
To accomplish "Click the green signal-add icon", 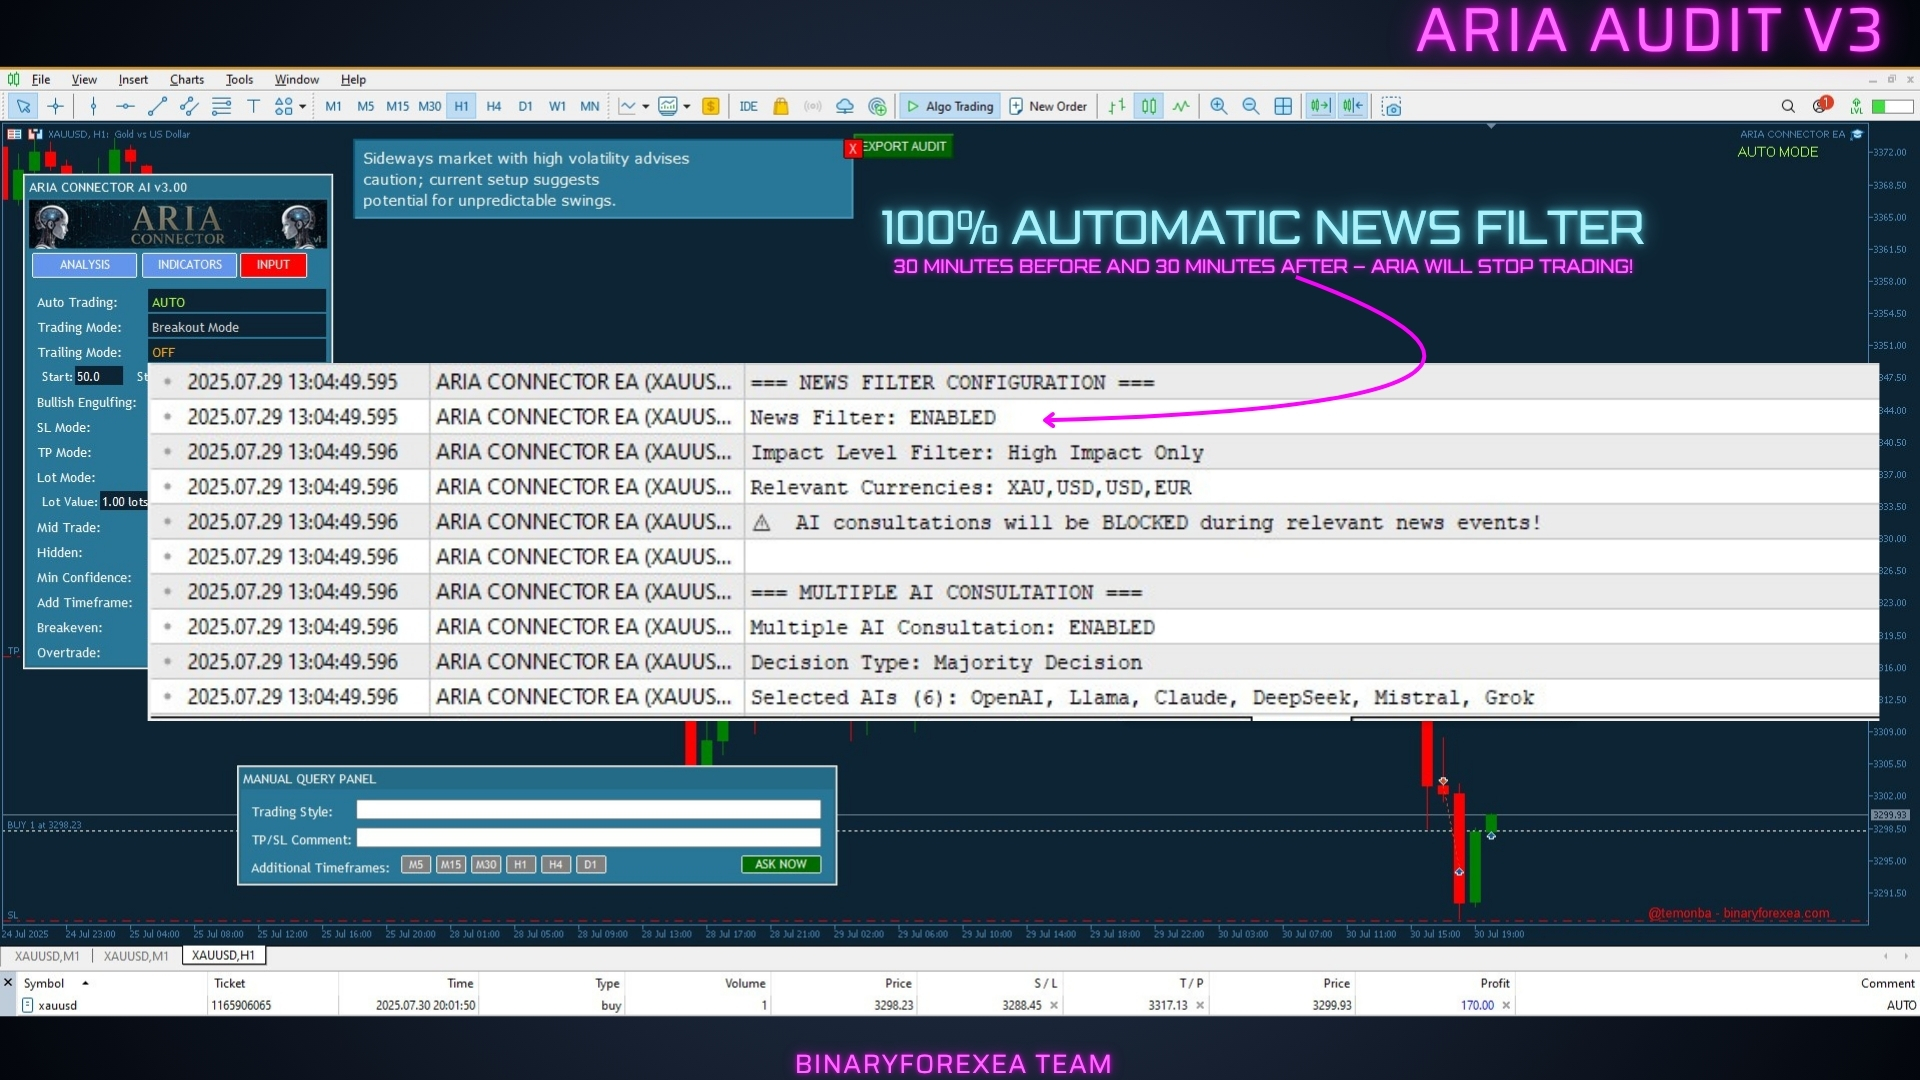I will click(x=877, y=106).
